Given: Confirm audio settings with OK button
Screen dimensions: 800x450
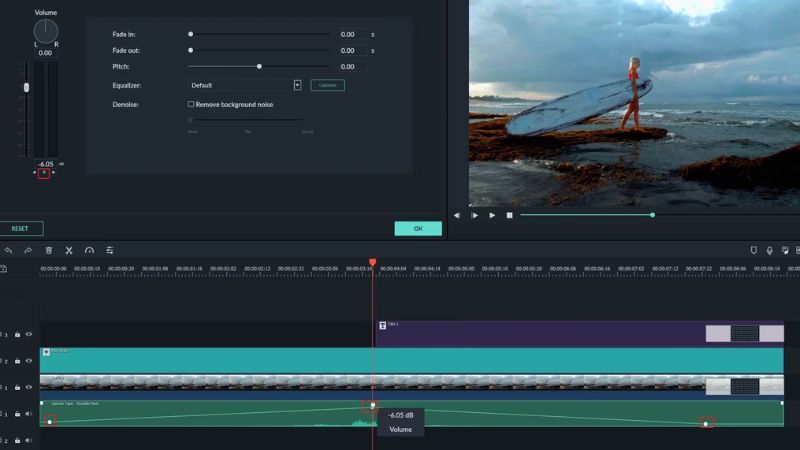Looking at the screenshot, I should point(418,228).
